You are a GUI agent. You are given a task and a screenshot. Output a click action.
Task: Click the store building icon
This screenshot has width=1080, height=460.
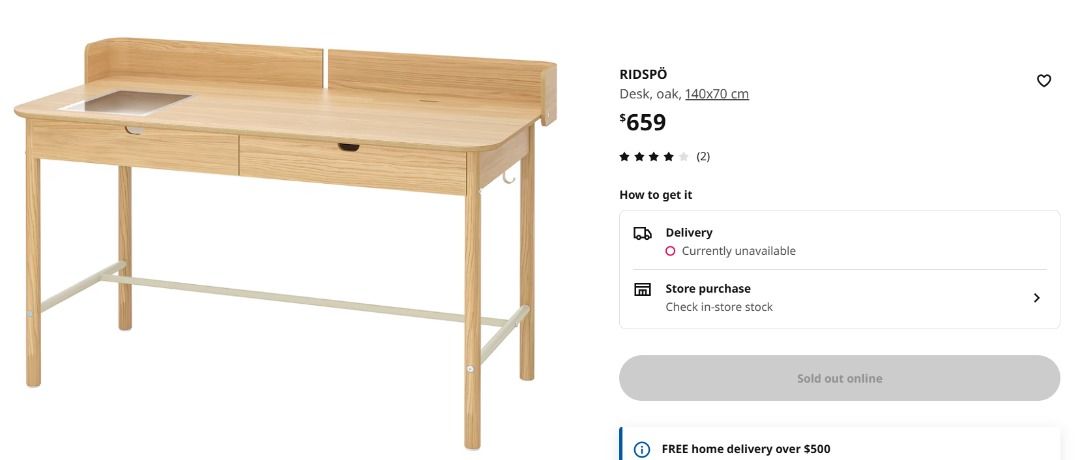(642, 289)
